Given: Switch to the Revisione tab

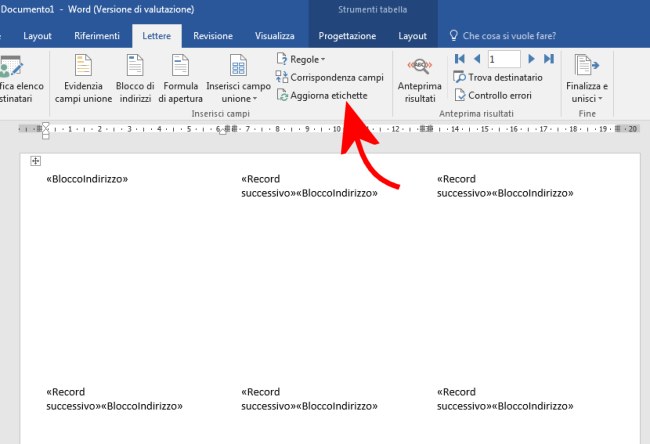Looking at the screenshot, I should point(212,36).
